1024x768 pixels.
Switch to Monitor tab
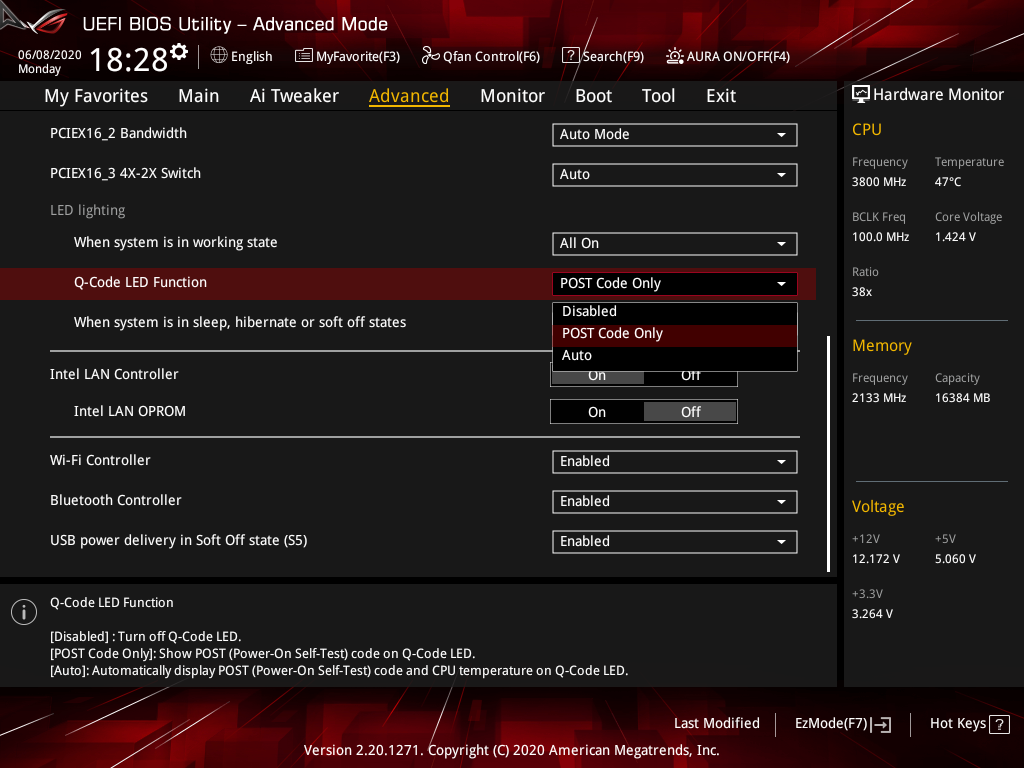[512, 96]
